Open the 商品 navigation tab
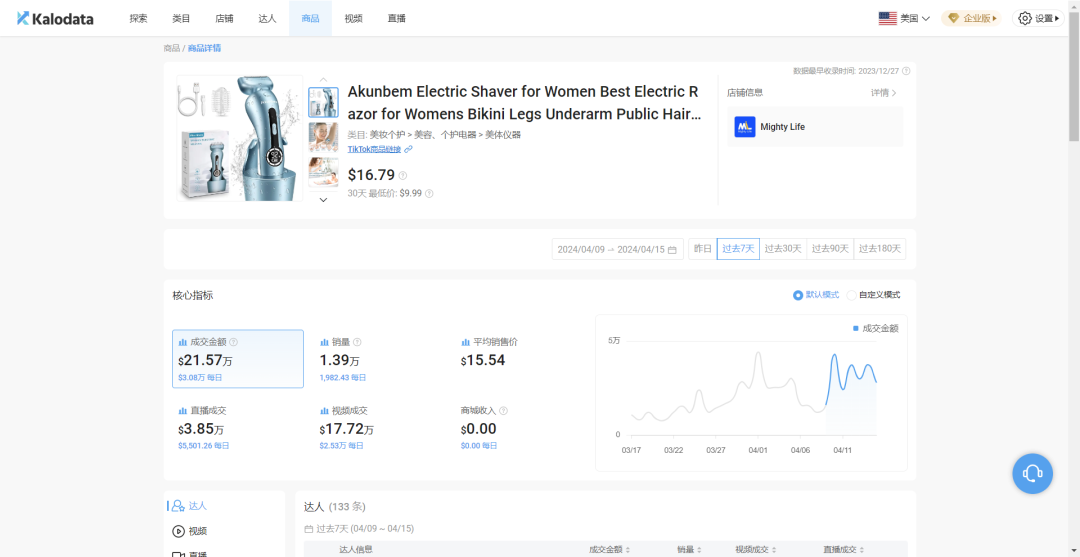Image resolution: width=1080 pixels, height=557 pixels. (310, 19)
